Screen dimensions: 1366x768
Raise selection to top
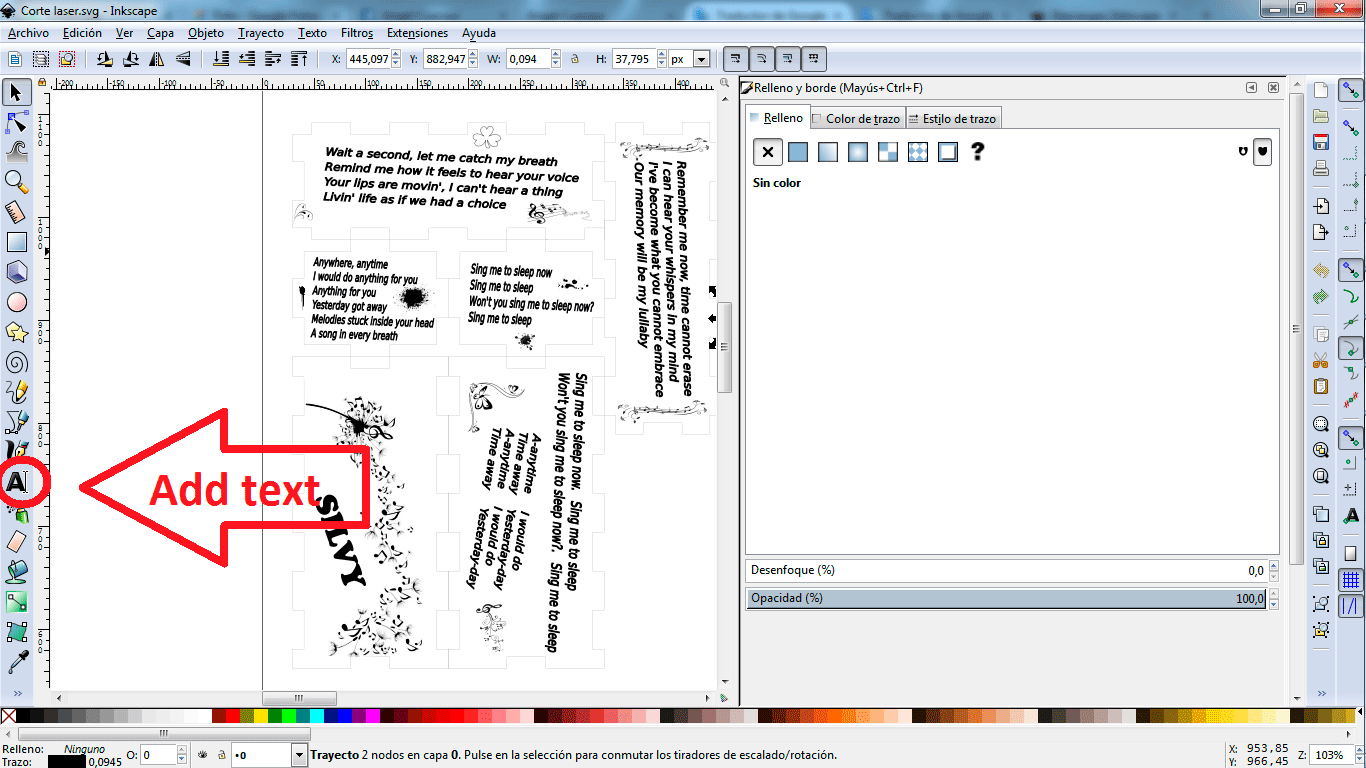(298, 59)
